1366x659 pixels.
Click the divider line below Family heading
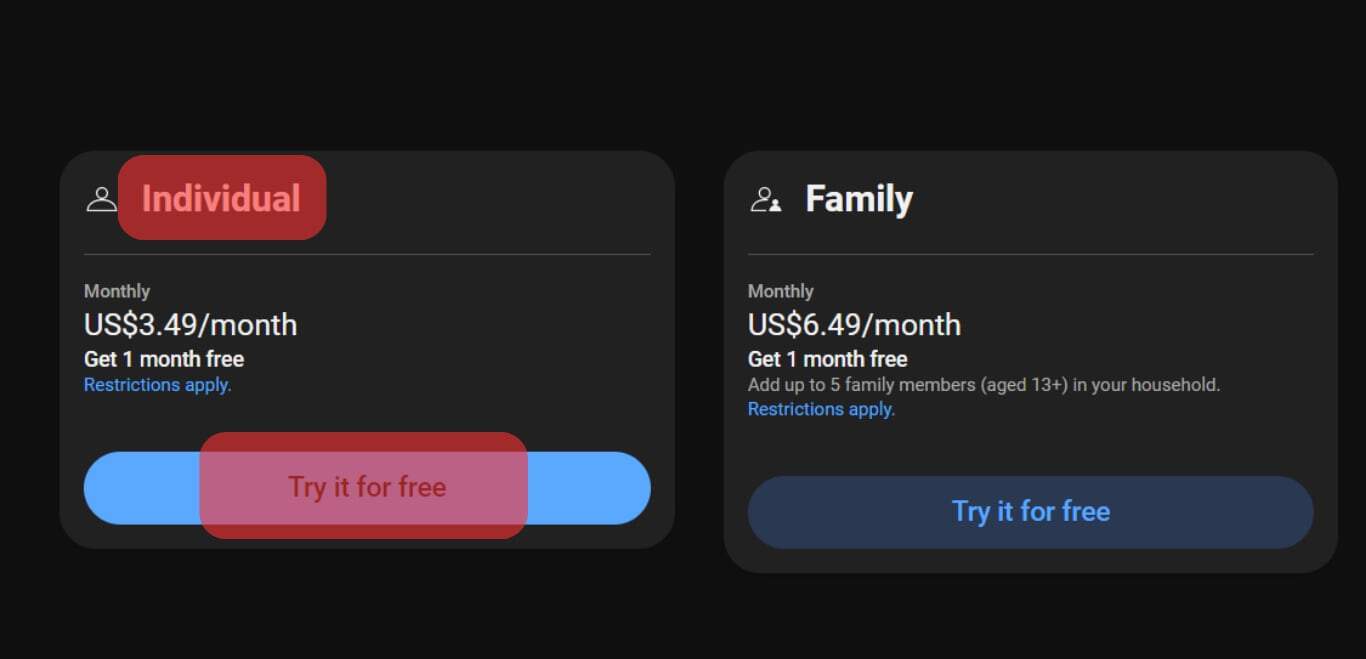click(x=1030, y=255)
